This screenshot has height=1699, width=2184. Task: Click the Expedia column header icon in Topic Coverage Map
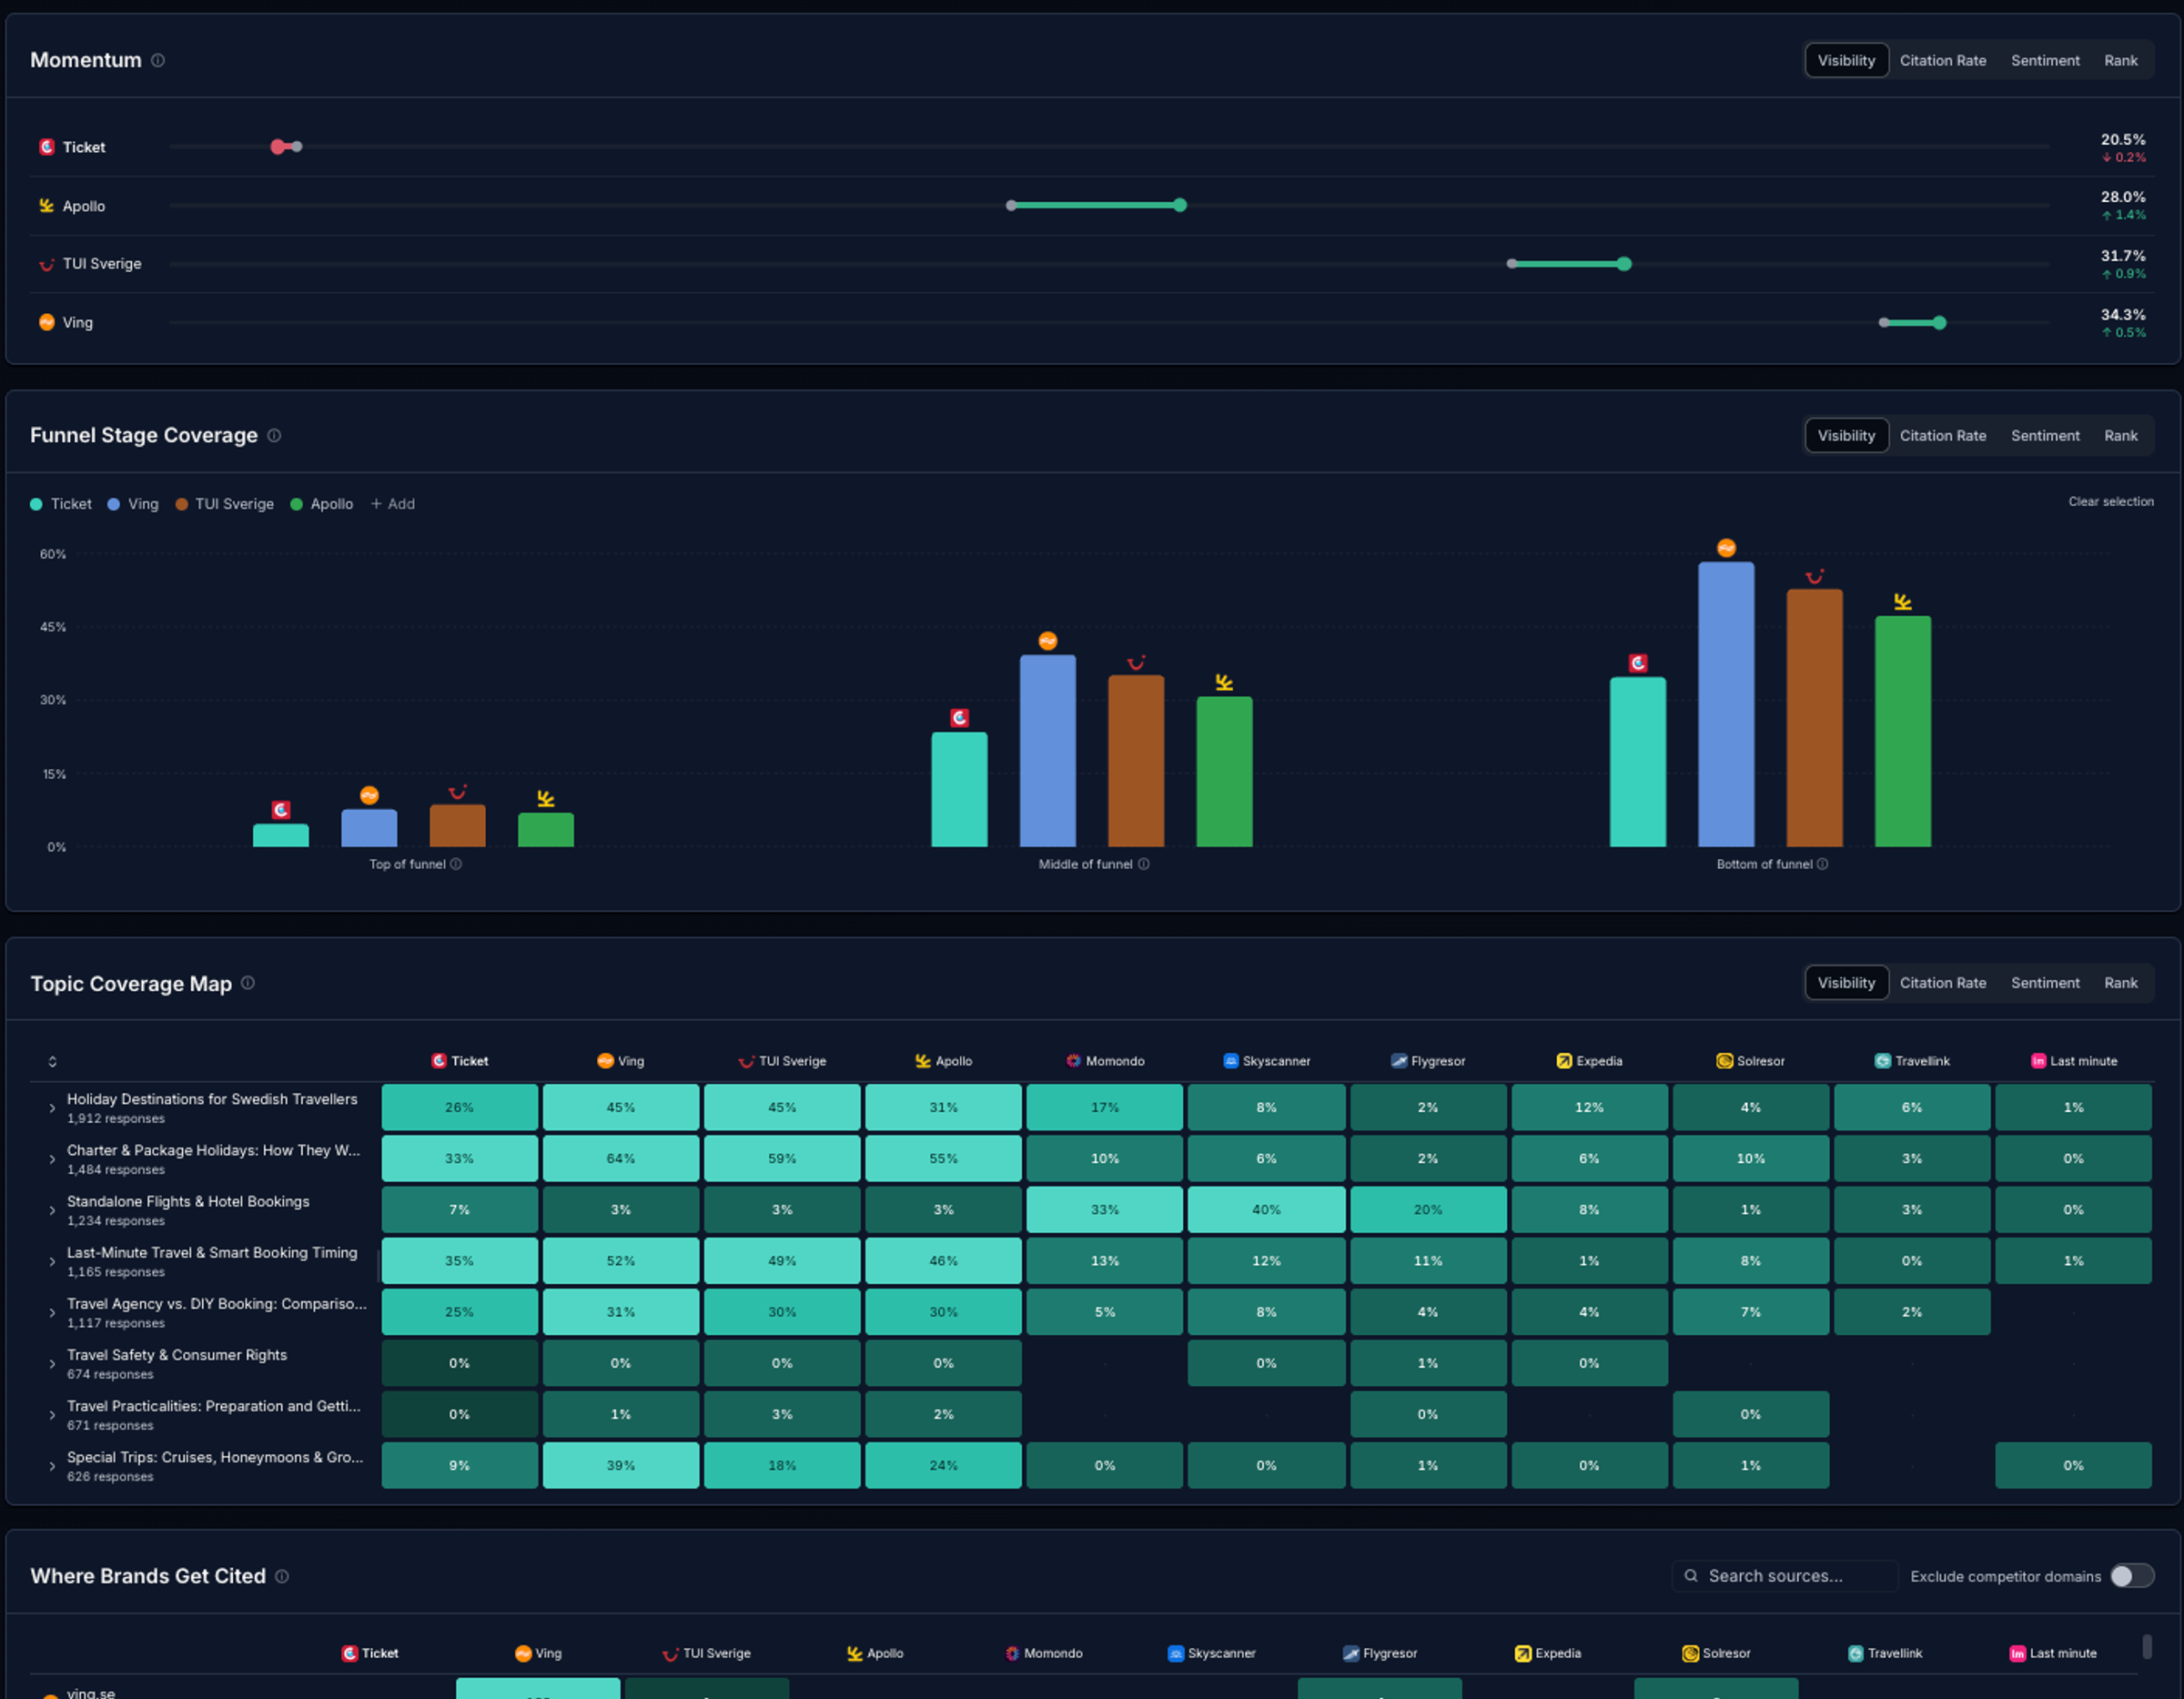click(1564, 1061)
